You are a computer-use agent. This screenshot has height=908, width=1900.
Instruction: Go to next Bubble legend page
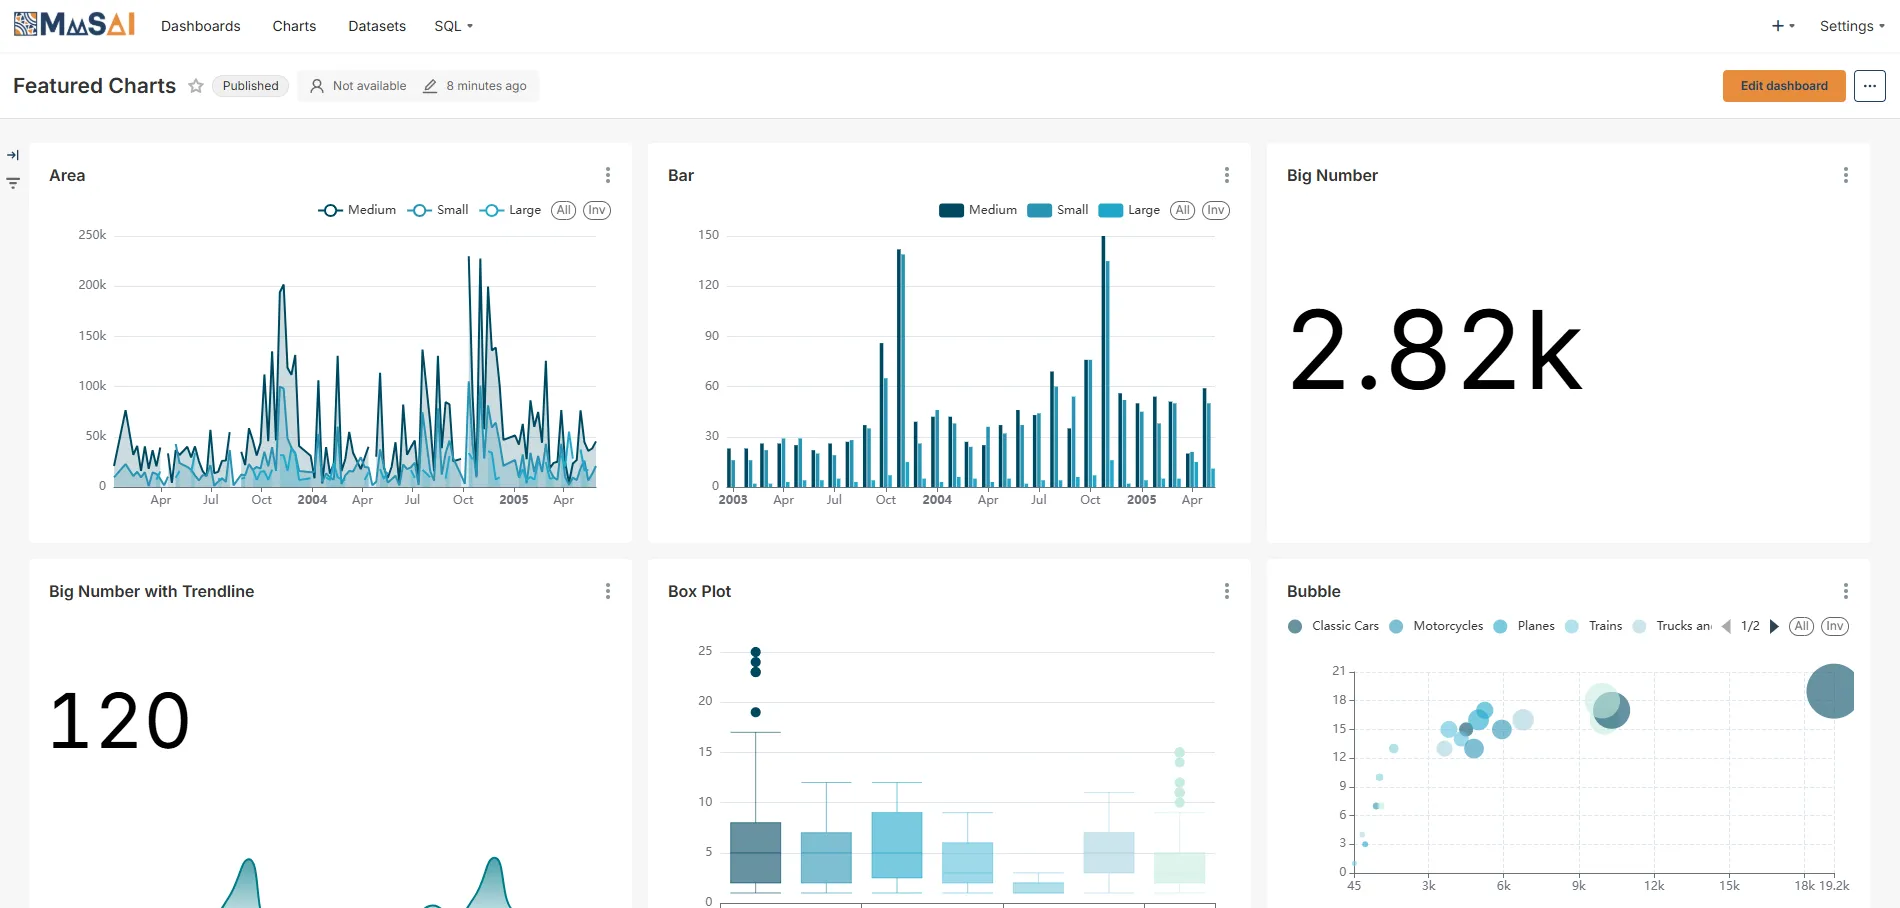[1774, 626]
